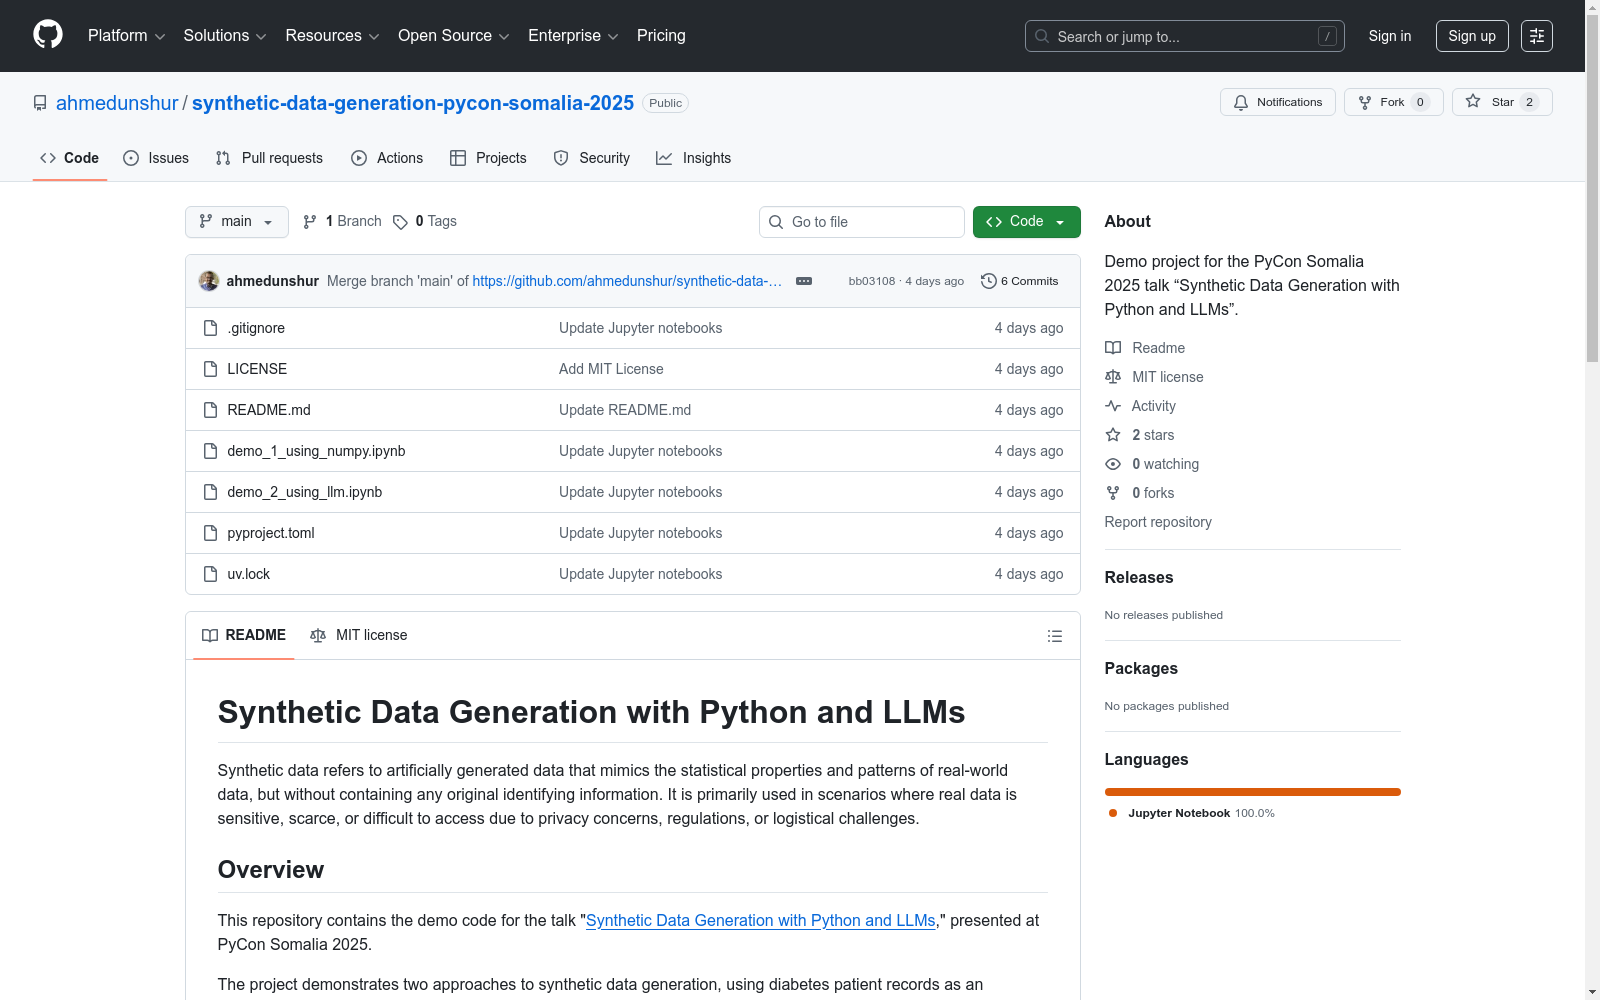
Task: Click the file icon beside uv.lock
Action: [210, 574]
